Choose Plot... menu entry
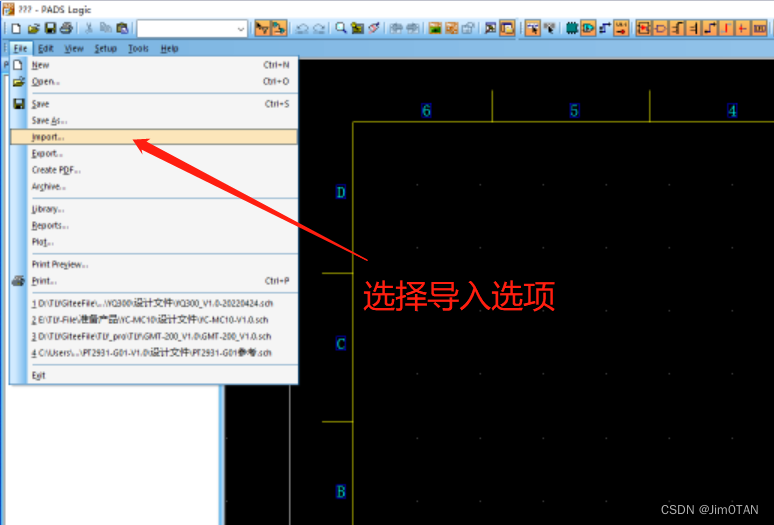774x525 pixels. [x=154, y=242]
